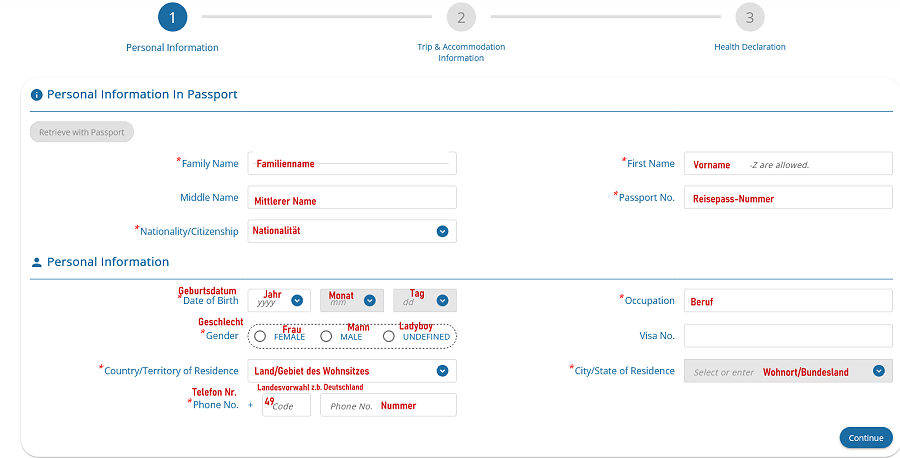
Task: Click step 2 Trip & Accommodation circle
Action: click(x=461, y=17)
